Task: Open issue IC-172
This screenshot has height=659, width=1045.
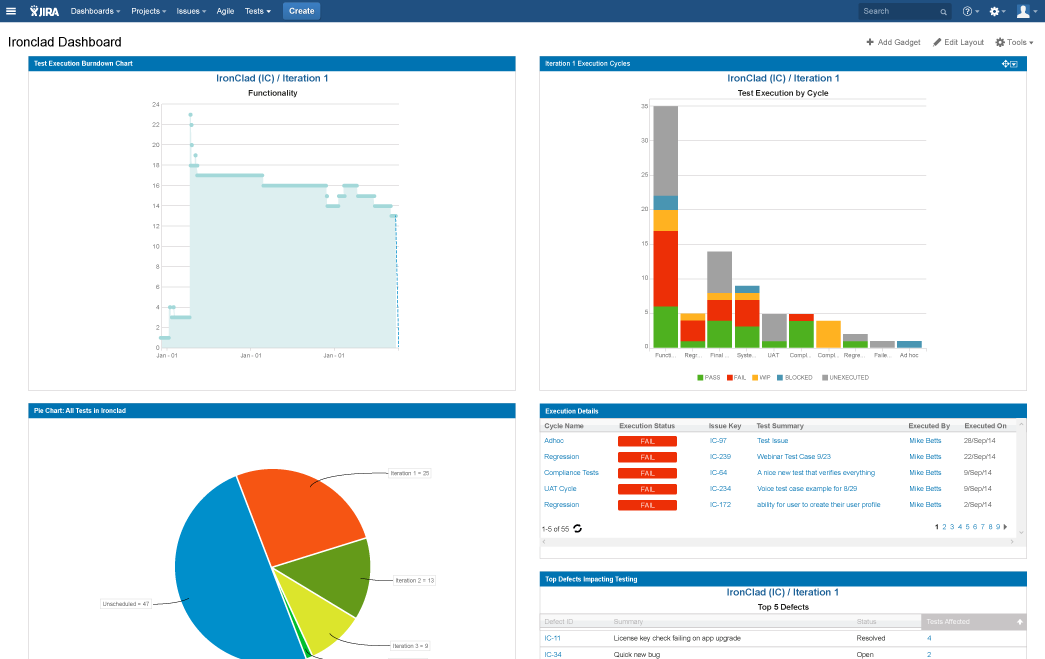Action: pos(720,504)
